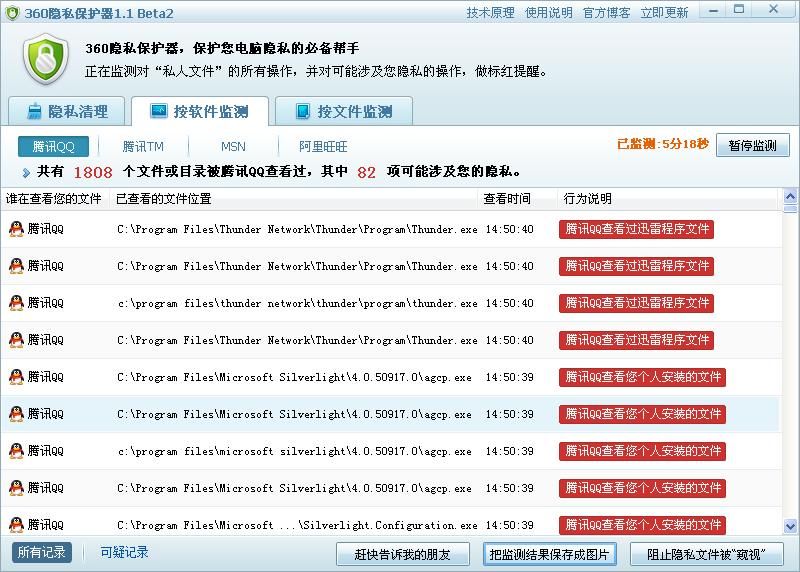Image resolution: width=800 pixels, height=572 pixels.
Task: Open the 使用说明 link
Action: [549, 13]
